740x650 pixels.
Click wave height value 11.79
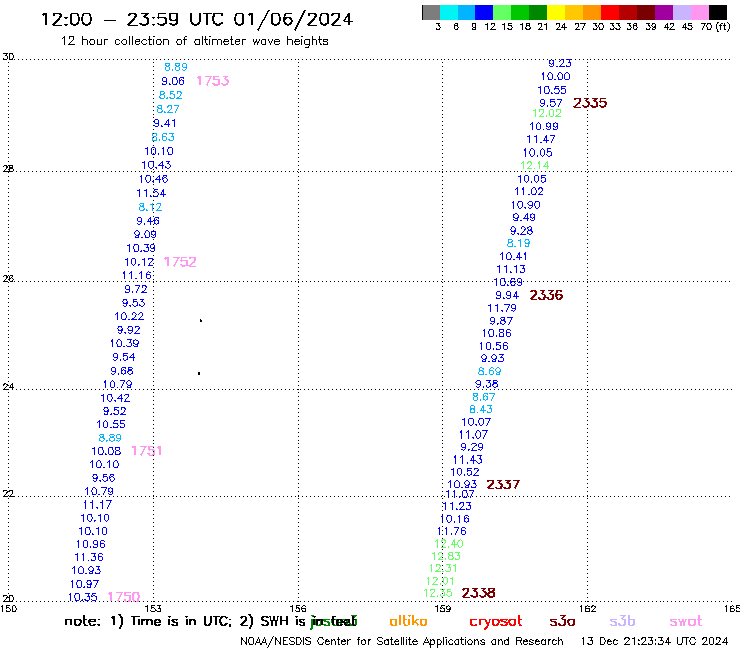click(x=502, y=308)
